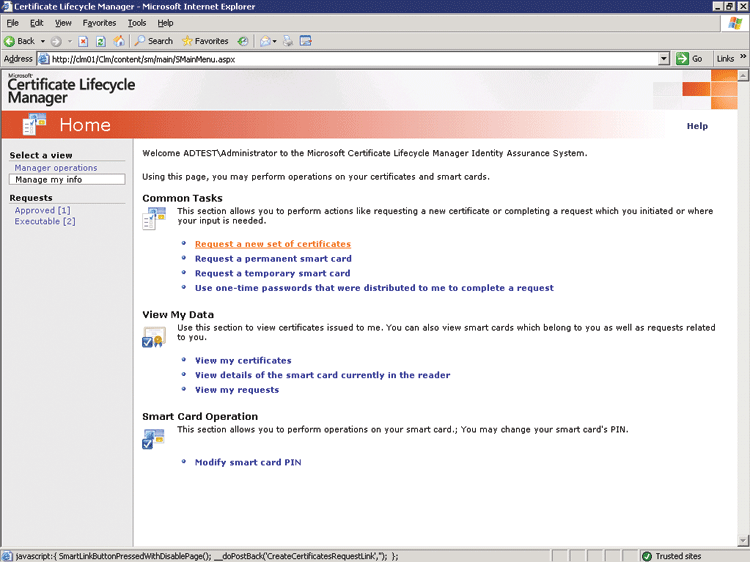This screenshot has width=750, height=562.
Task: Open the Back button dropdown arrow
Action: [43, 42]
